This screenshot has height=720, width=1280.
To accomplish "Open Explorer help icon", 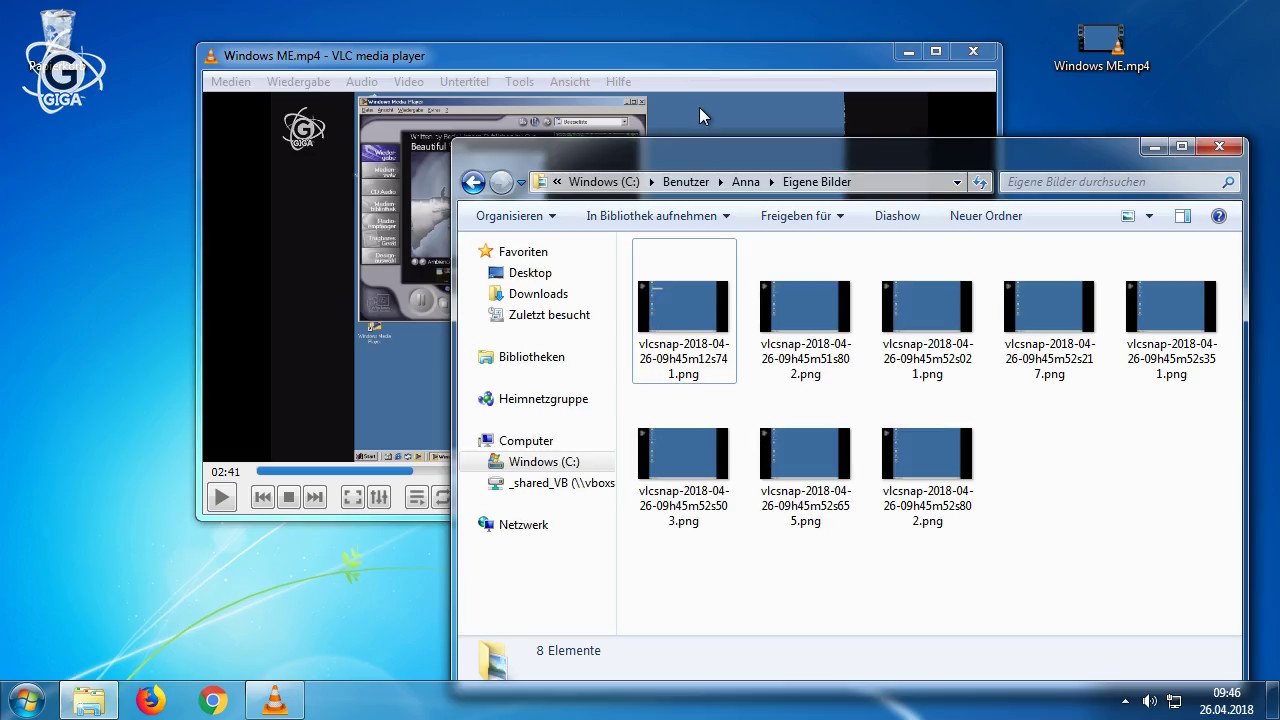I will click(1219, 216).
